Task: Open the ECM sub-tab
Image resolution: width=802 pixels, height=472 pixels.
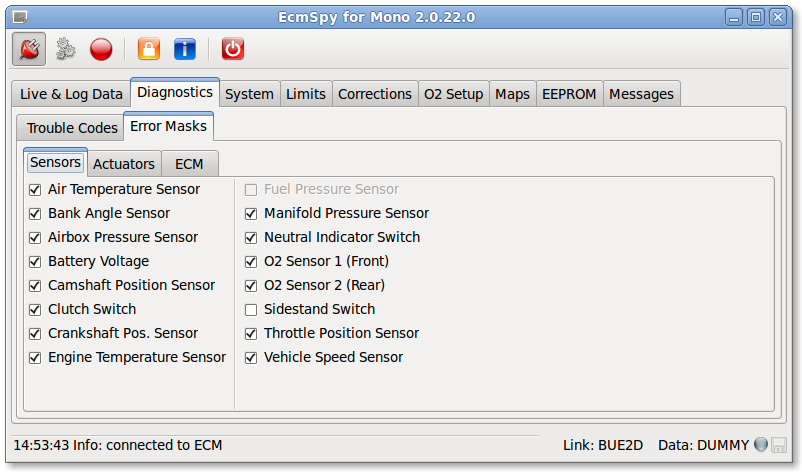Action: pos(189,164)
